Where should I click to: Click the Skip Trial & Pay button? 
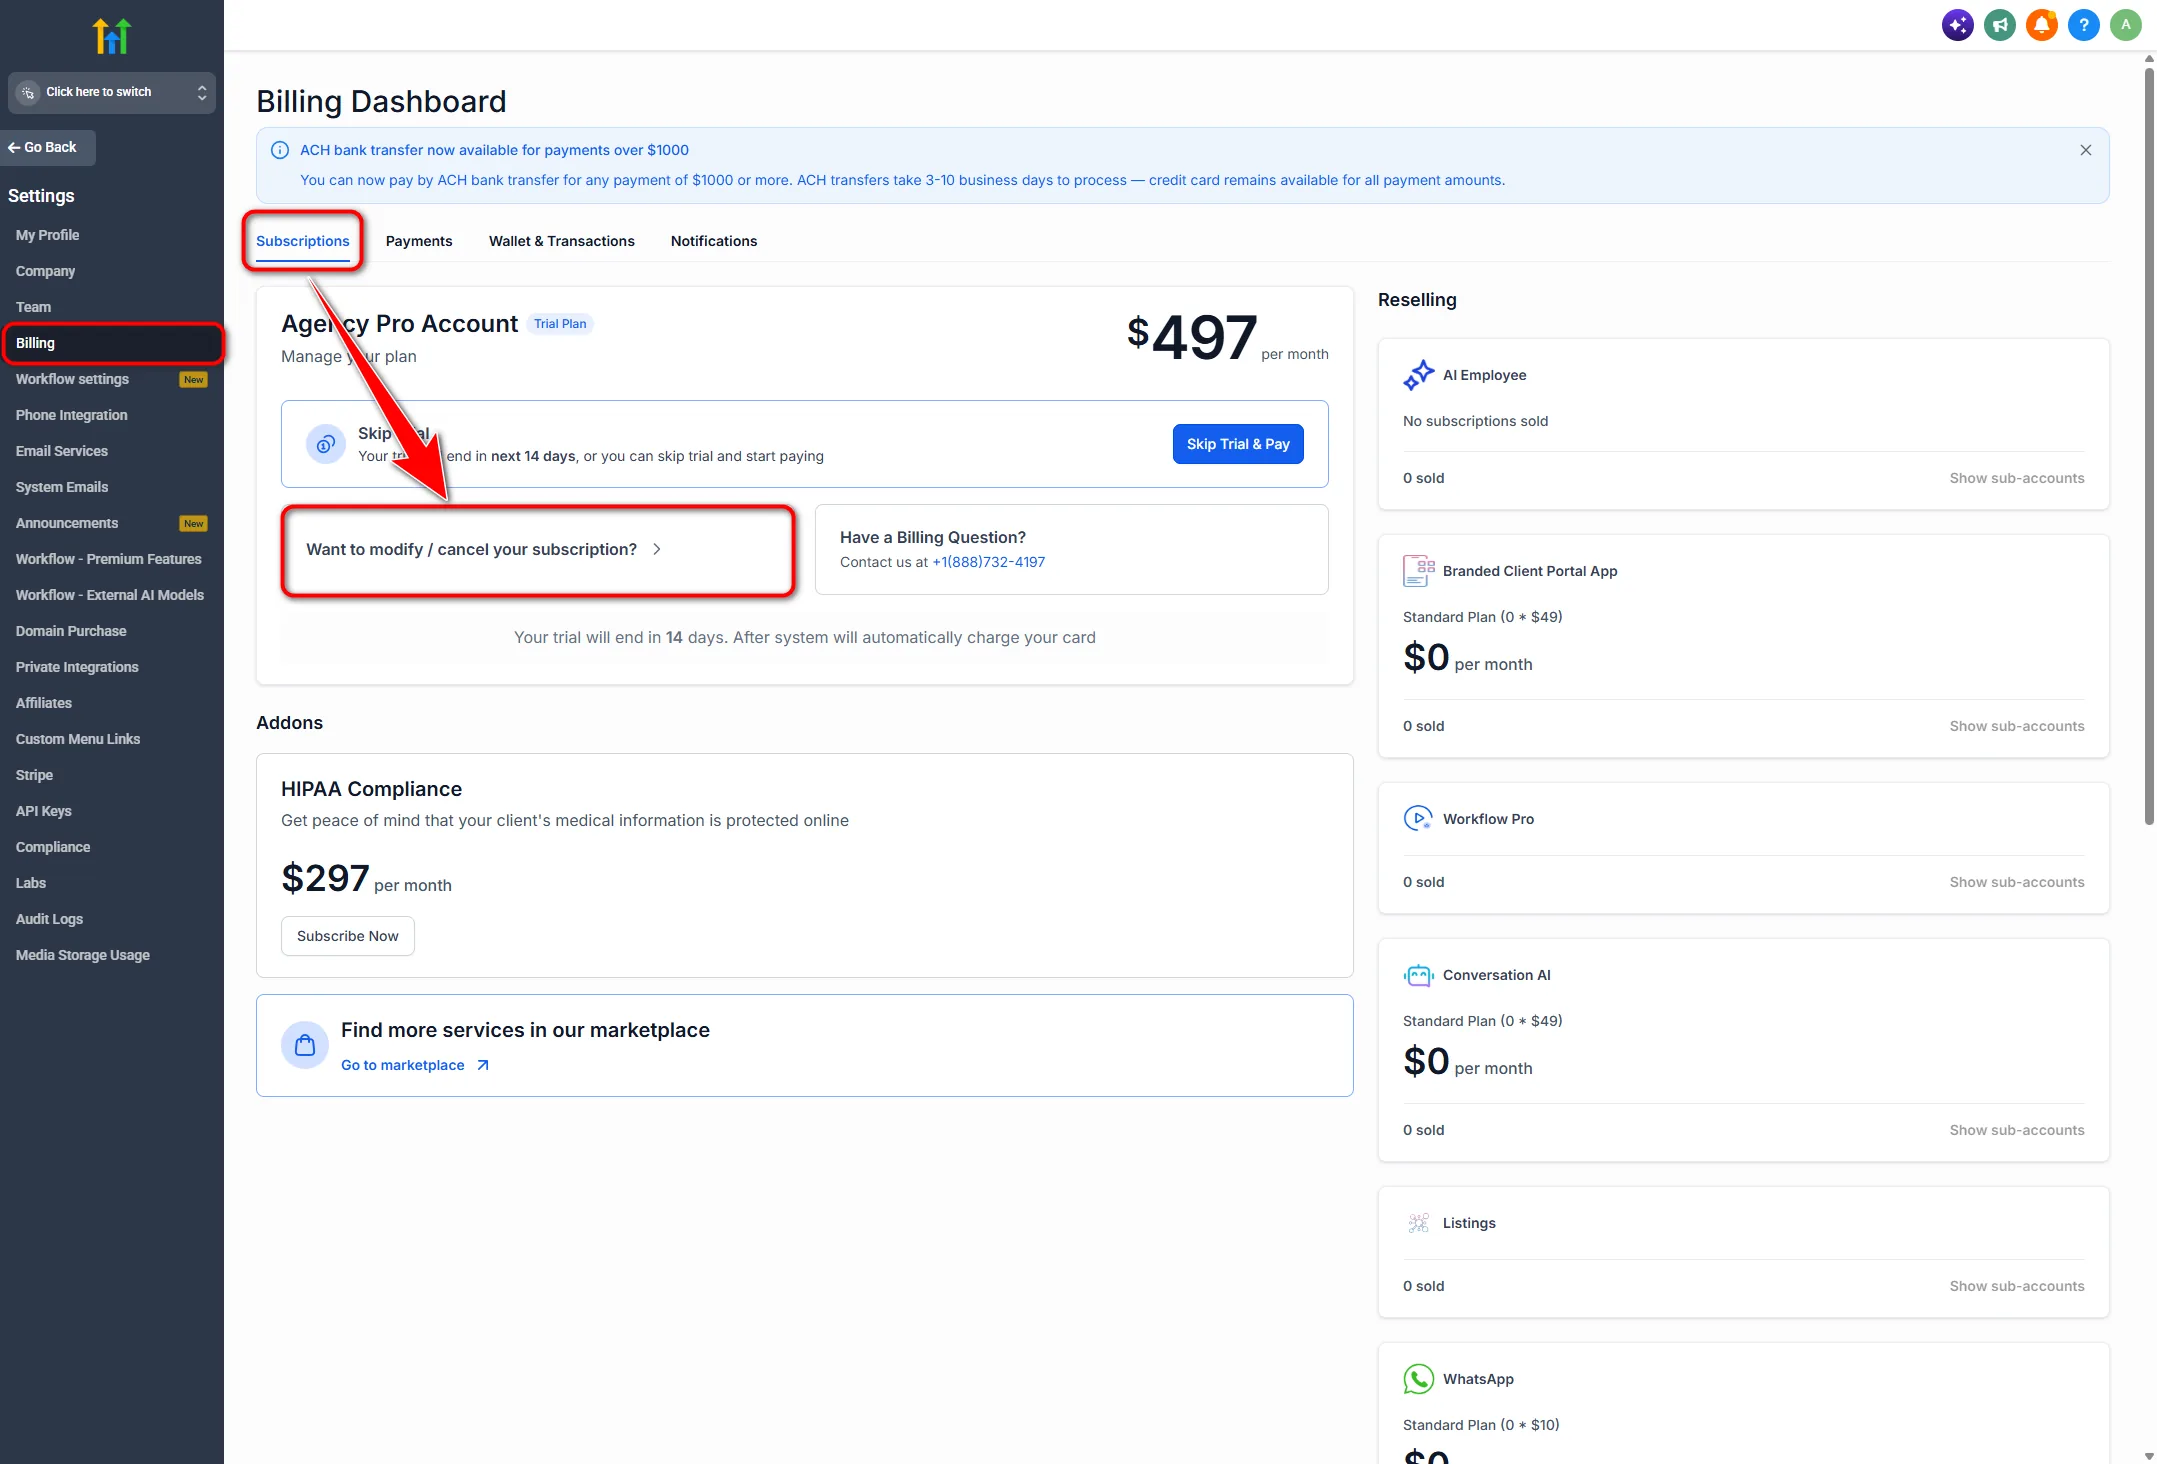point(1238,444)
